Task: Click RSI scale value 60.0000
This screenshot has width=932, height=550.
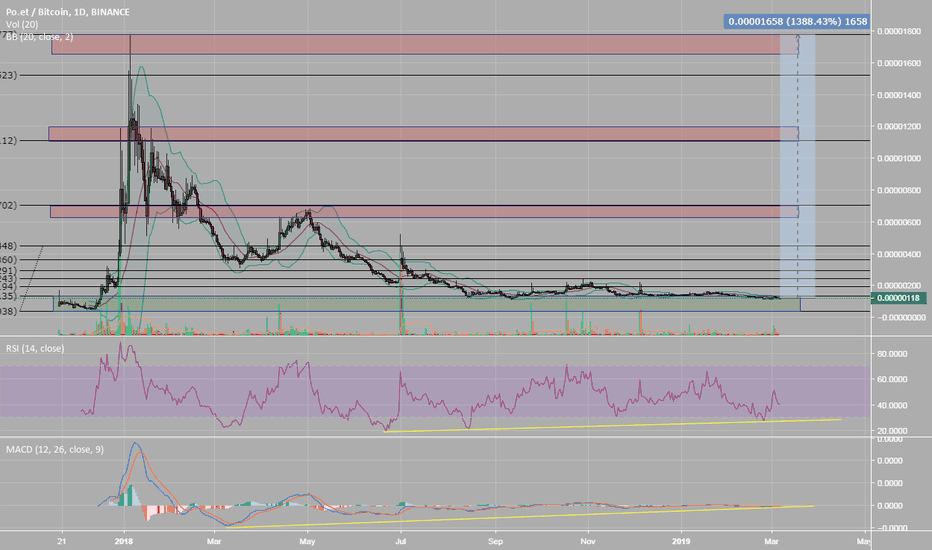Action: [892, 379]
